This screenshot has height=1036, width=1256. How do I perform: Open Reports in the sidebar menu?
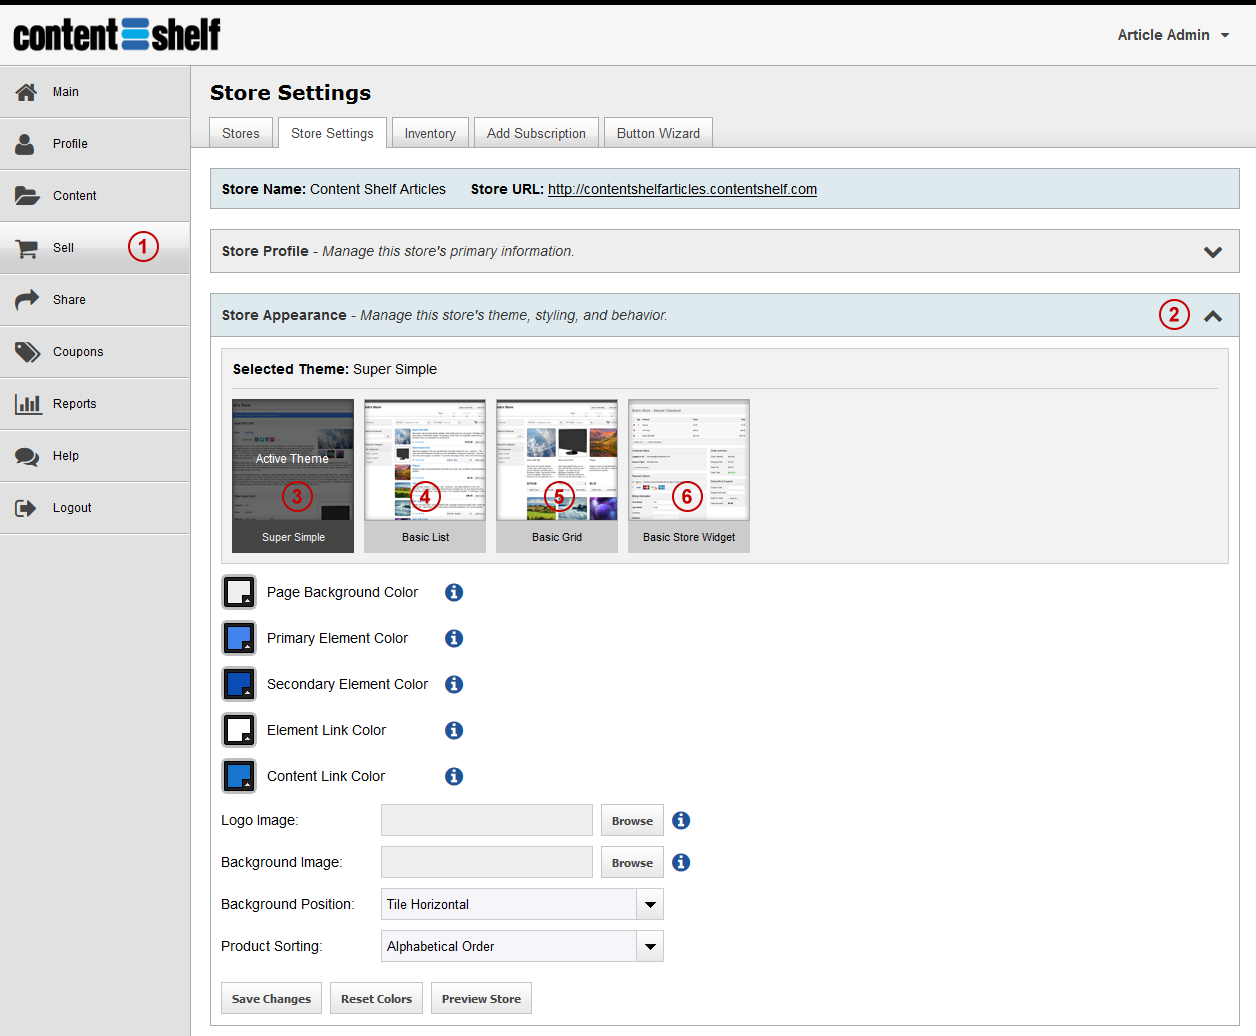95,404
